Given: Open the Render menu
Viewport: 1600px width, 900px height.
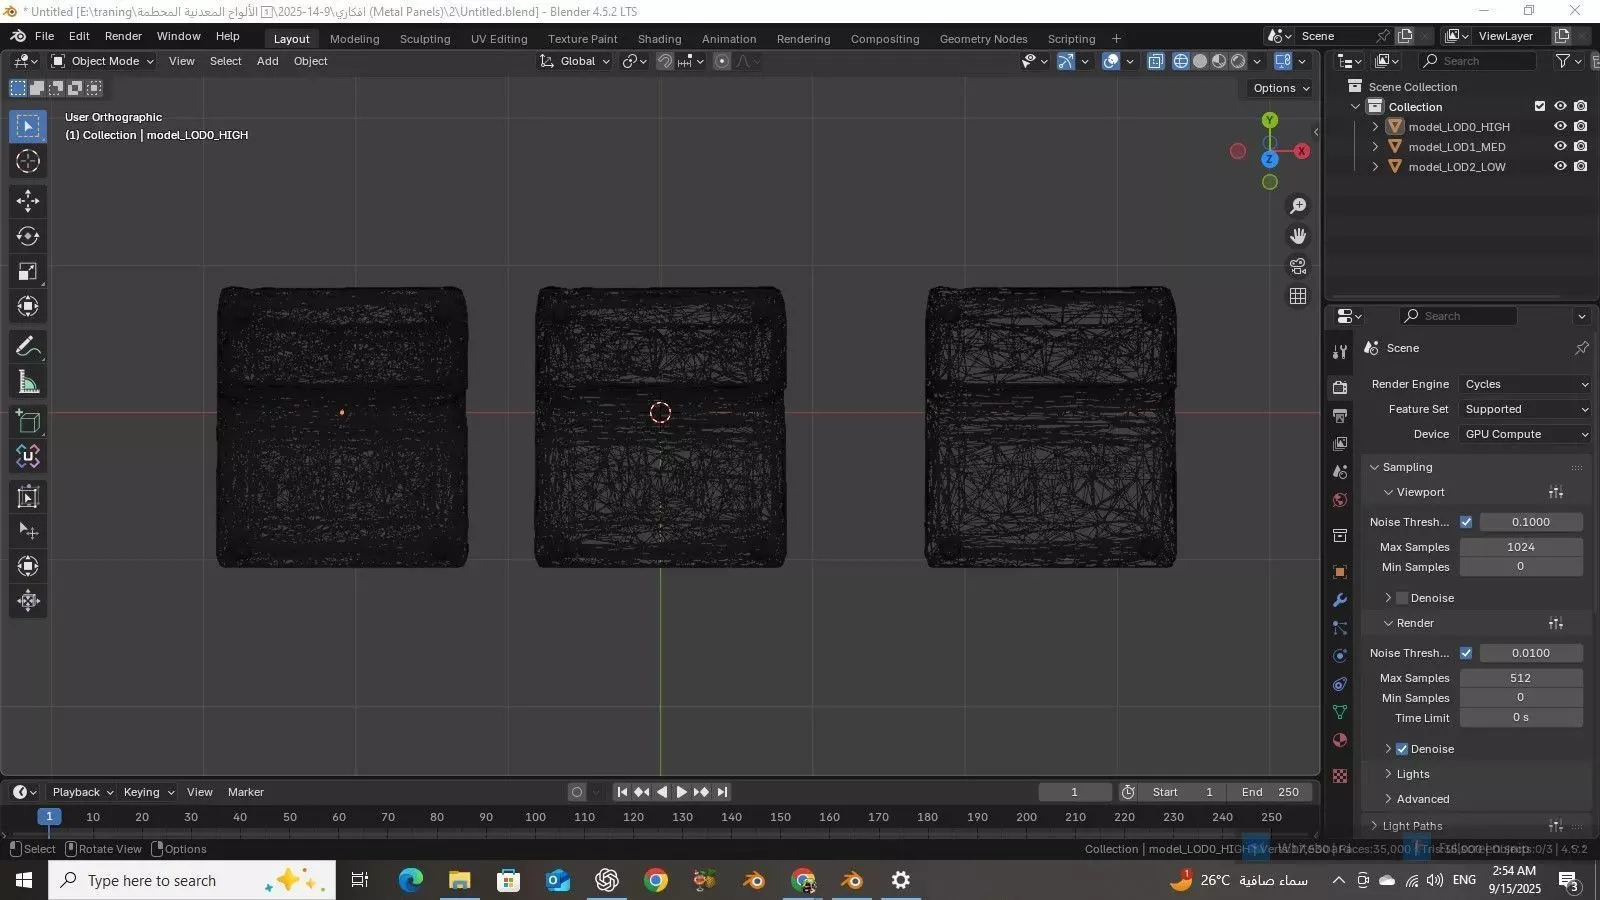Looking at the screenshot, I should (x=123, y=36).
